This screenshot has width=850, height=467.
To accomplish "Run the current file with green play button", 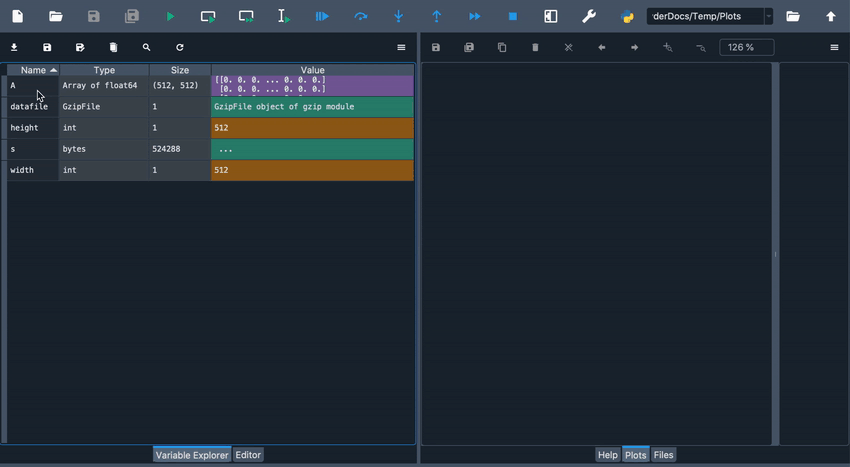I will tap(170, 16).
